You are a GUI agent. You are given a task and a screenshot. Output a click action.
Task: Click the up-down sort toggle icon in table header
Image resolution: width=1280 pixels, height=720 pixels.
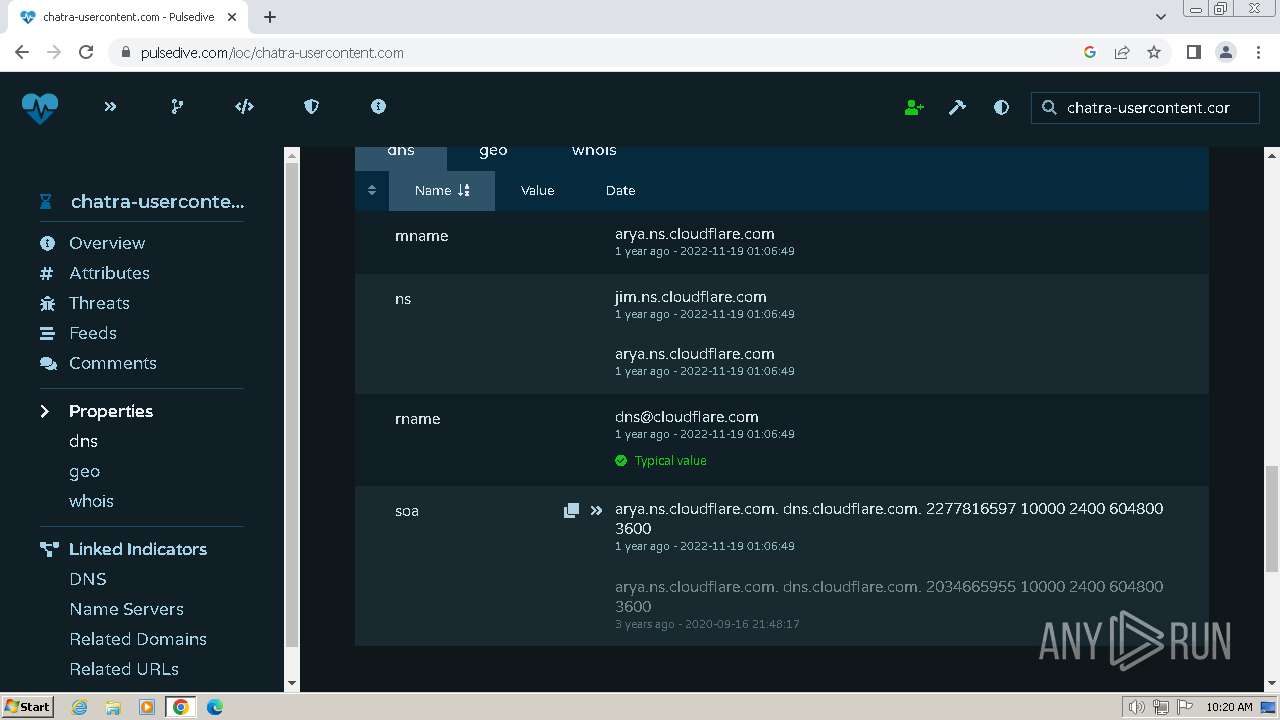coord(372,190)
